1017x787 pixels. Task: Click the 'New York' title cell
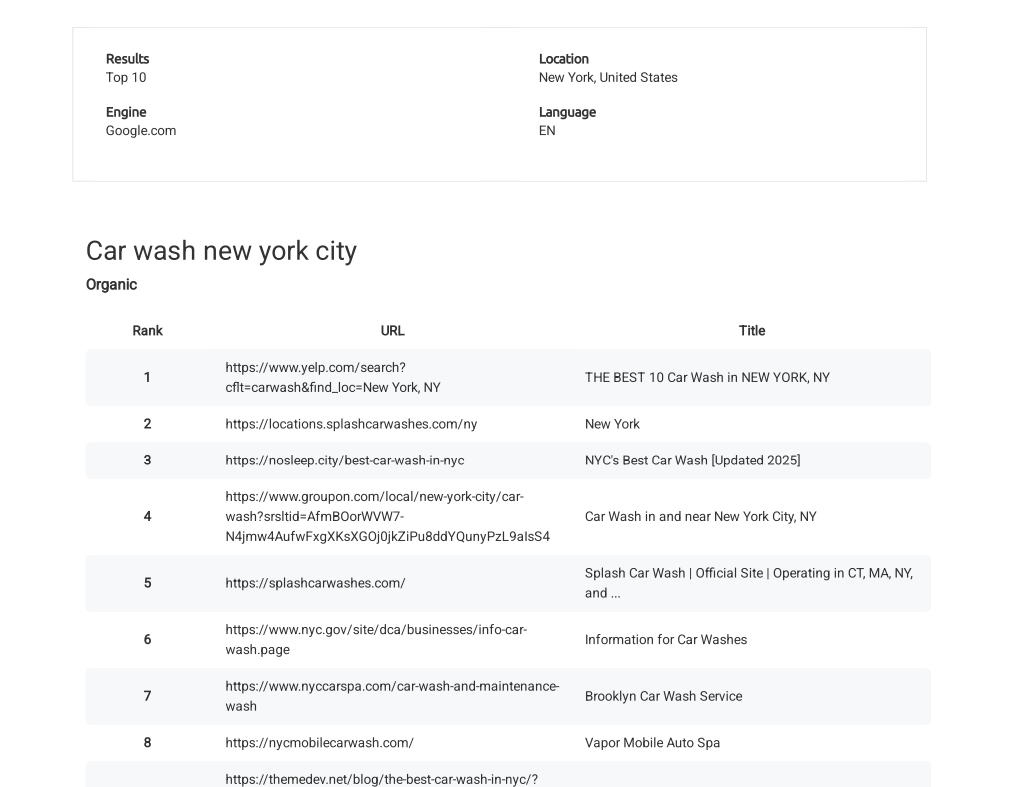tap(612, 424)
